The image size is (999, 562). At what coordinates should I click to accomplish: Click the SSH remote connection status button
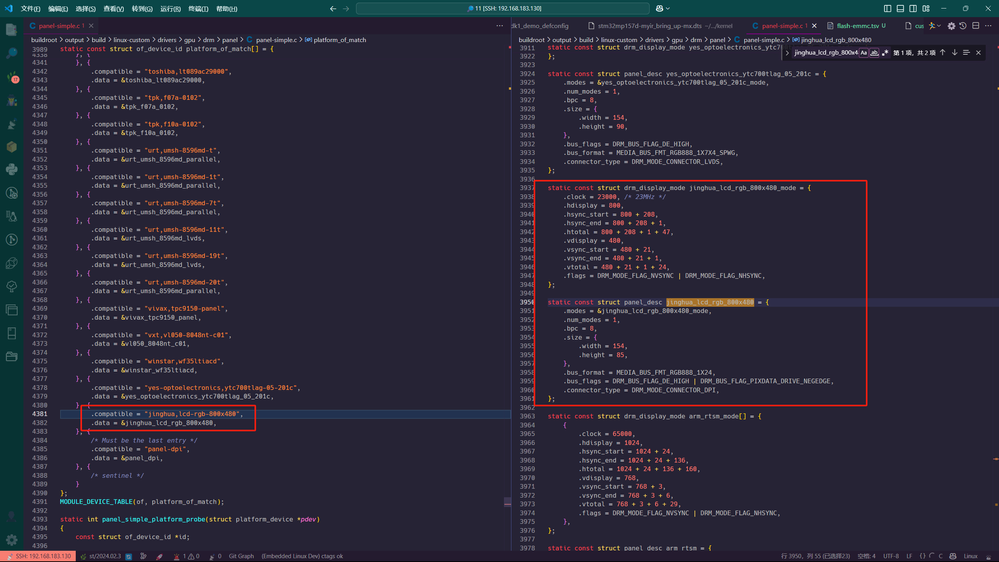[38, 556]
